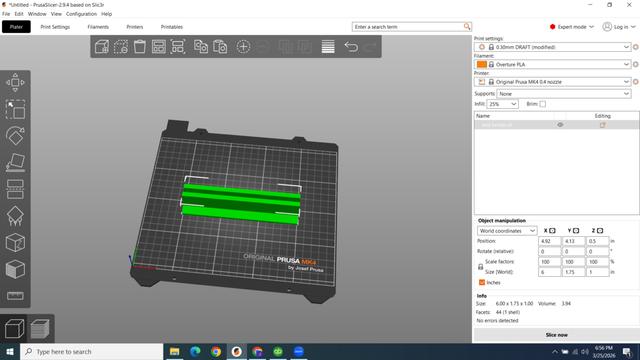This screenshot has height=360, width=640.
Task: Open the Supports None dropdown
Action: 564,94
